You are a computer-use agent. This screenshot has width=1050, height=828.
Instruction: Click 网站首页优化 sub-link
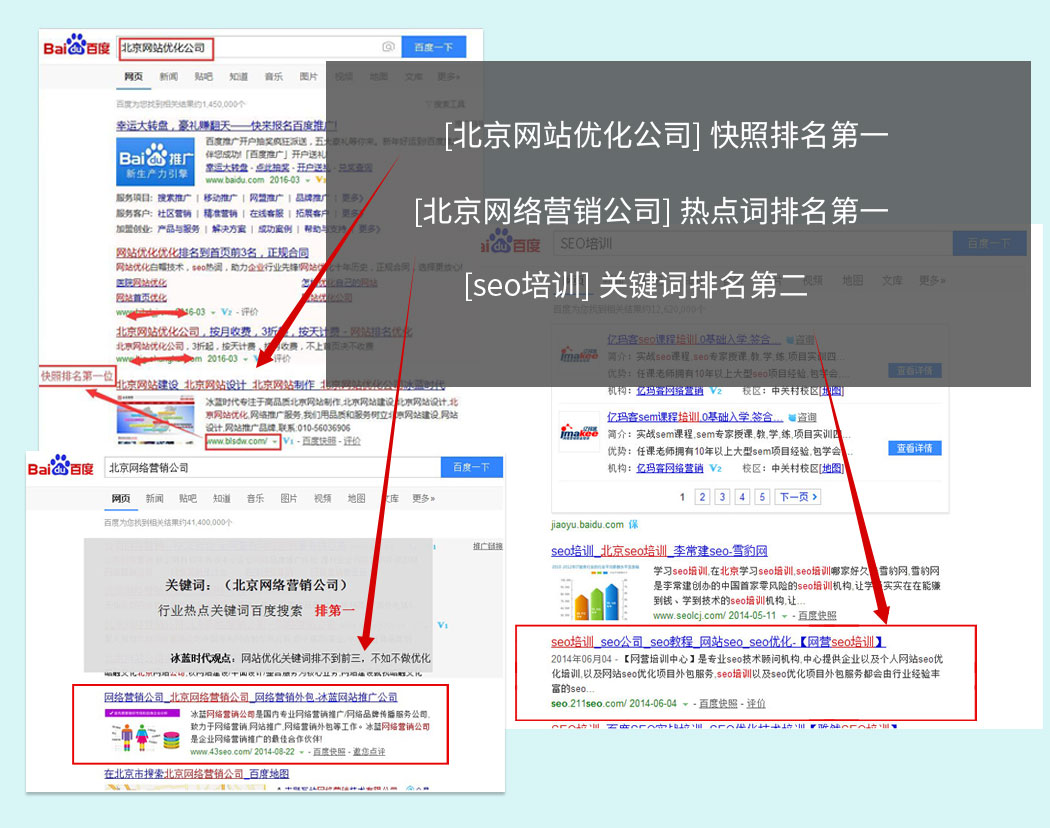pyautogui.click(x=141, y=298)
